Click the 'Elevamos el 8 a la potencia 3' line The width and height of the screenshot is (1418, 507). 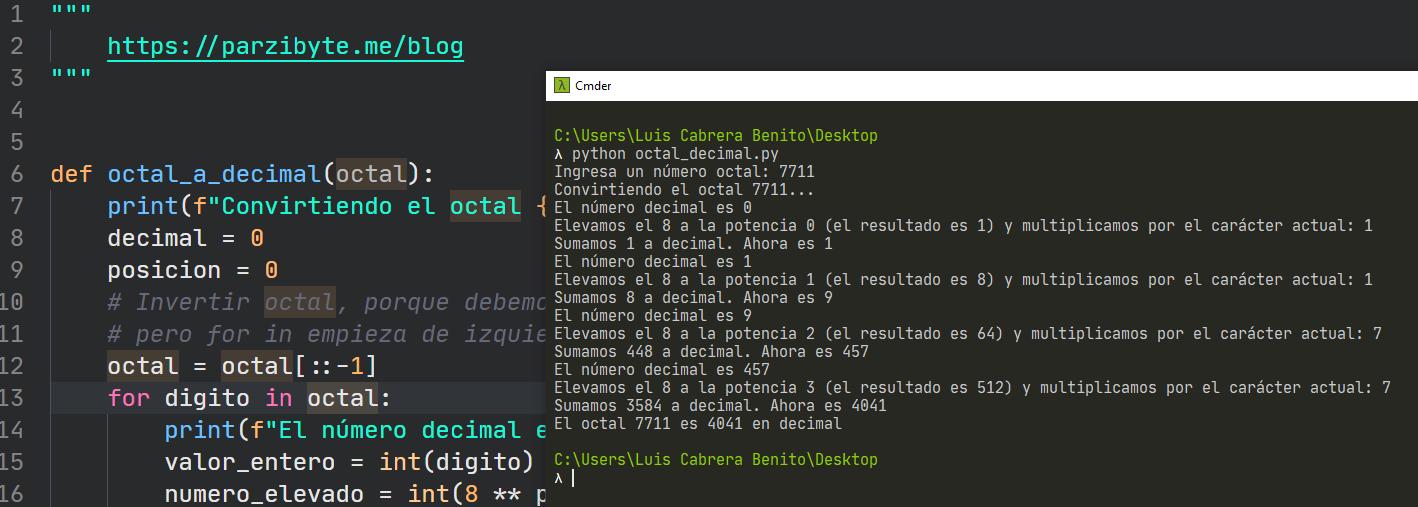point(972,387)
